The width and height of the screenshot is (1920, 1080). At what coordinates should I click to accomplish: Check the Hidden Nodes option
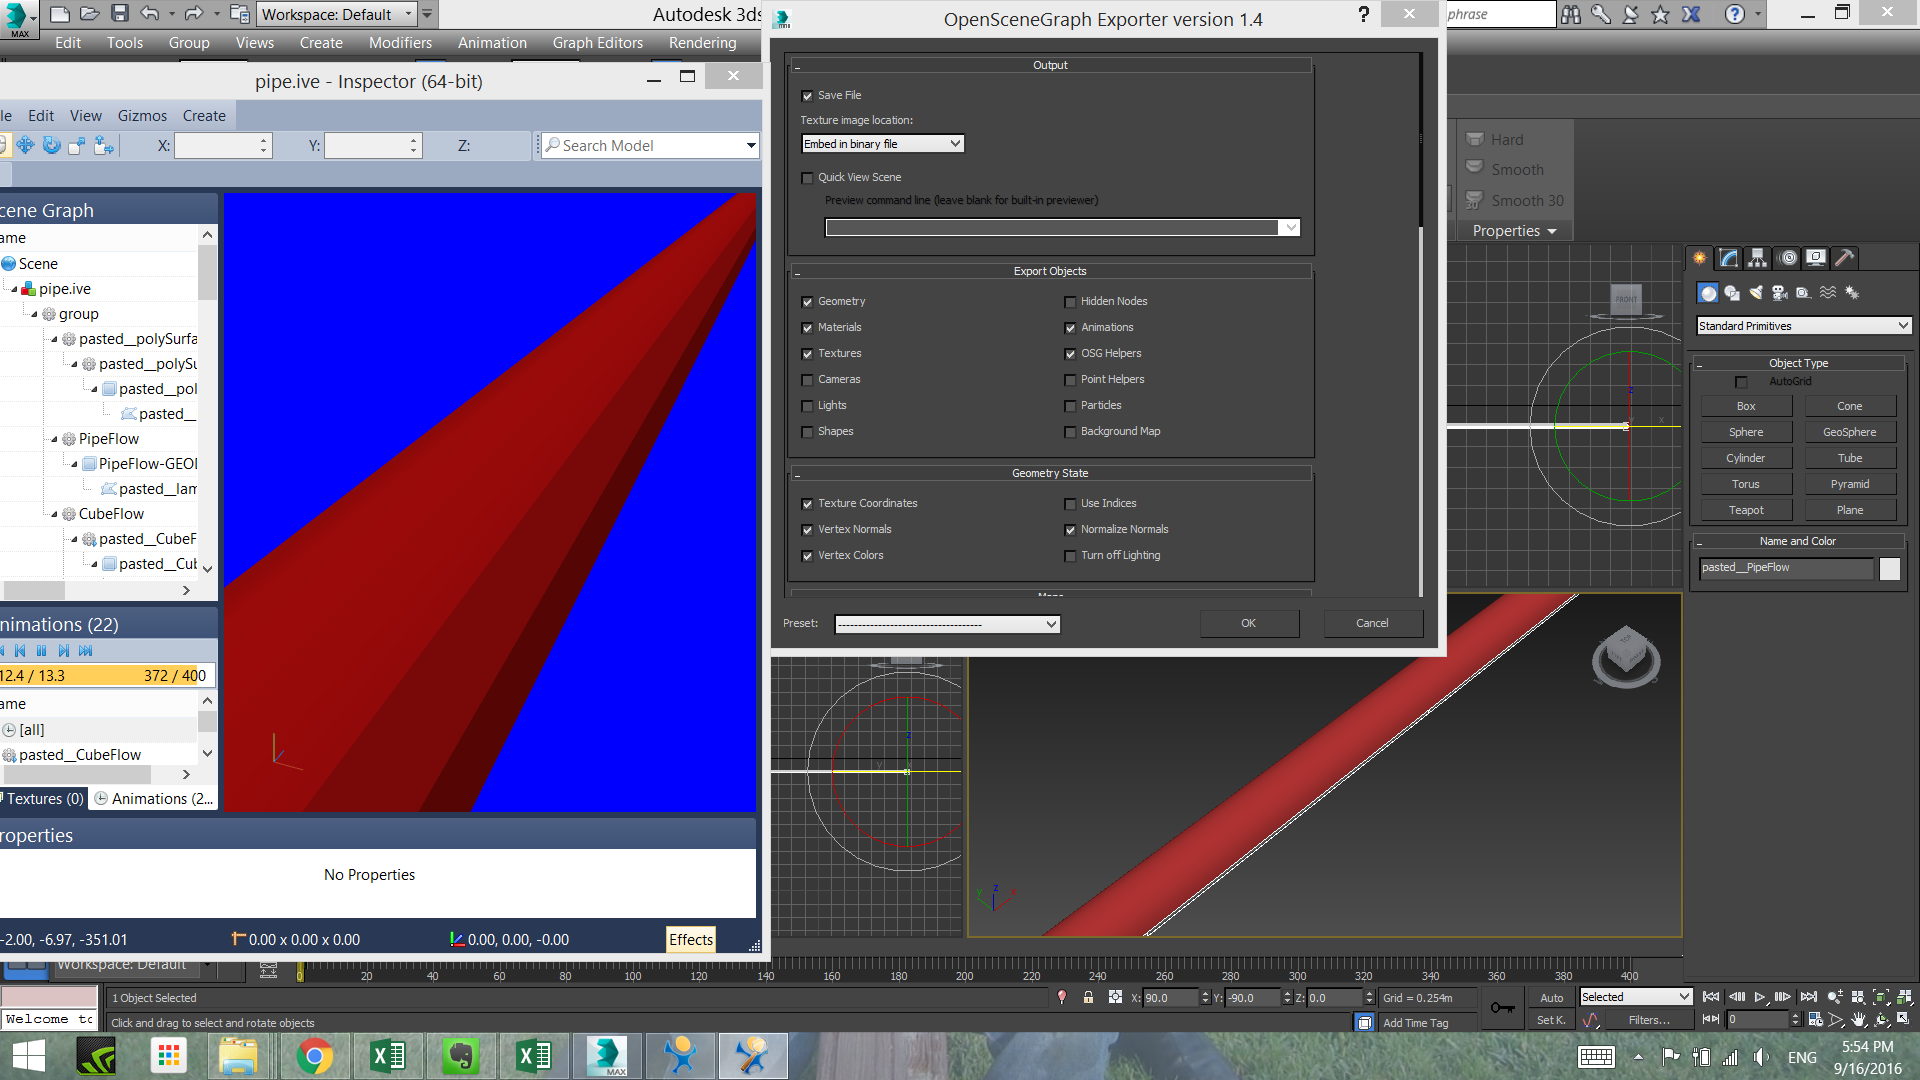pyautogui.click(x=1070, y=302)
